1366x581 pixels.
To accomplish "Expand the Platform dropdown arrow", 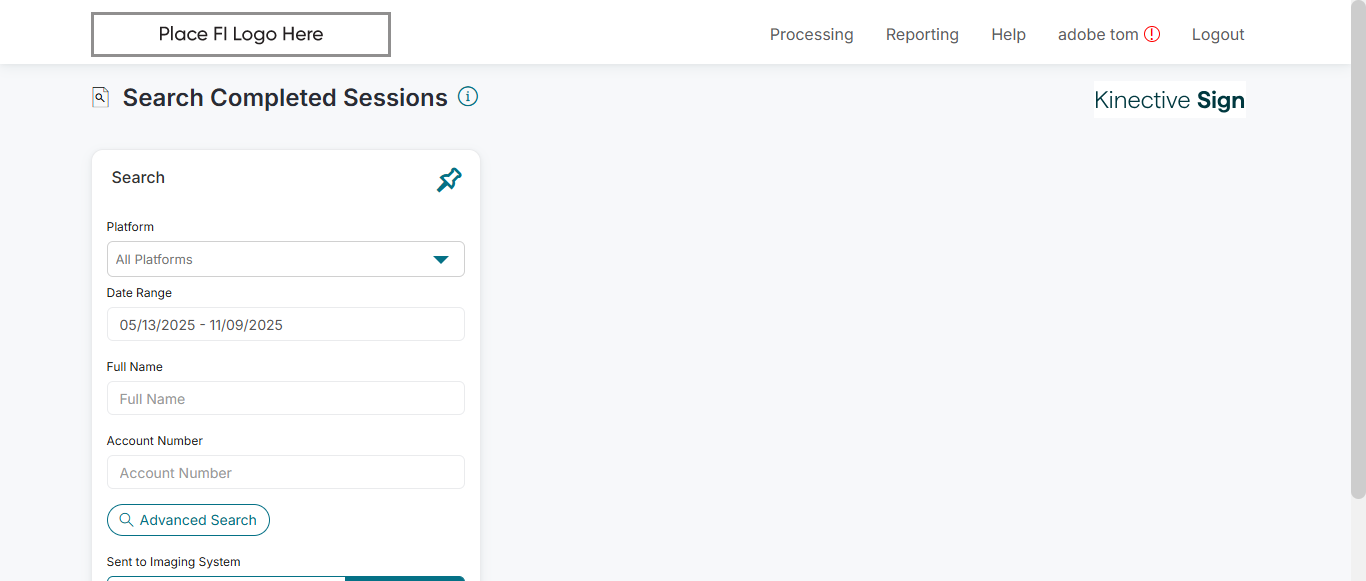I will point(440,259).
